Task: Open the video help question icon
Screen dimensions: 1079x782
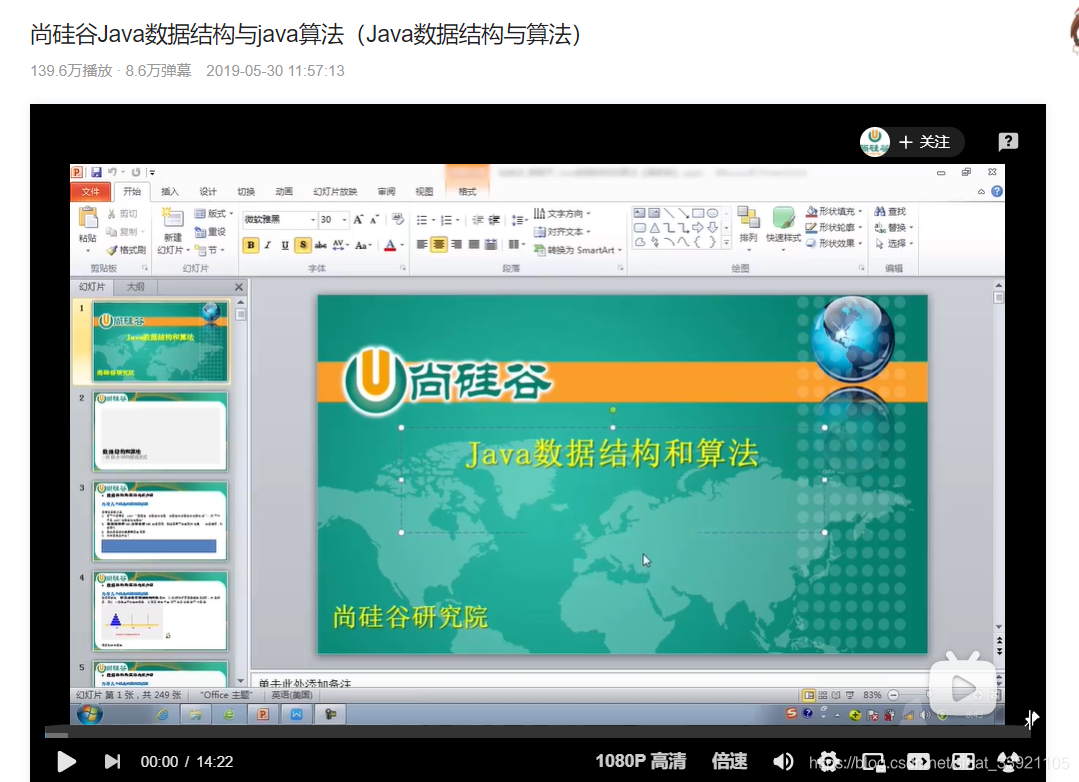Action: (x=1008, y=142)
